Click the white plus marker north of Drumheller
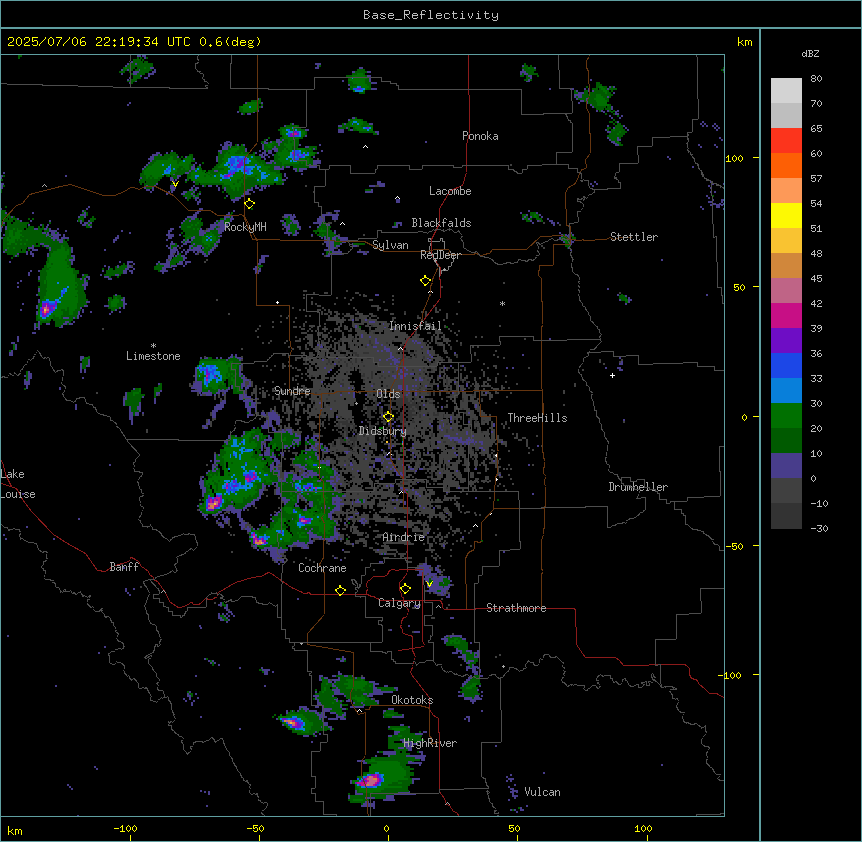Screen dimensions: 862x842 coord(612,375)
